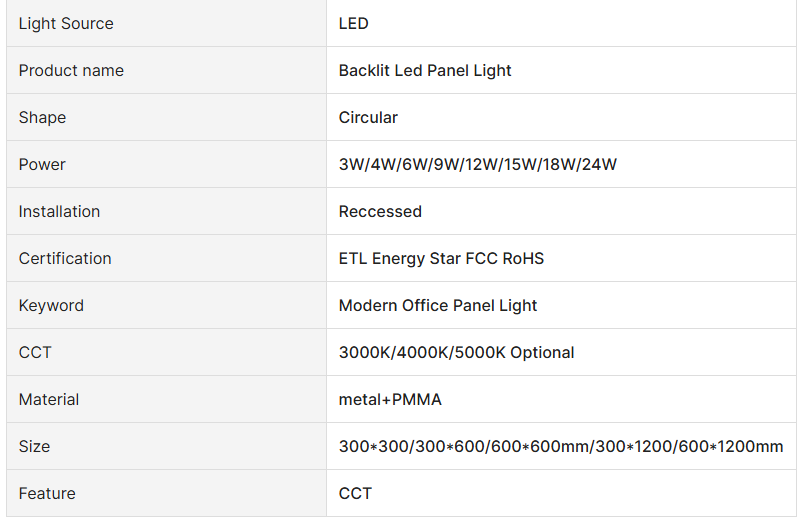Image resolution: width=805 pixels, height=524 pixels.
Task: Select "Modern Office Panel Light" value
Action: 438,305
